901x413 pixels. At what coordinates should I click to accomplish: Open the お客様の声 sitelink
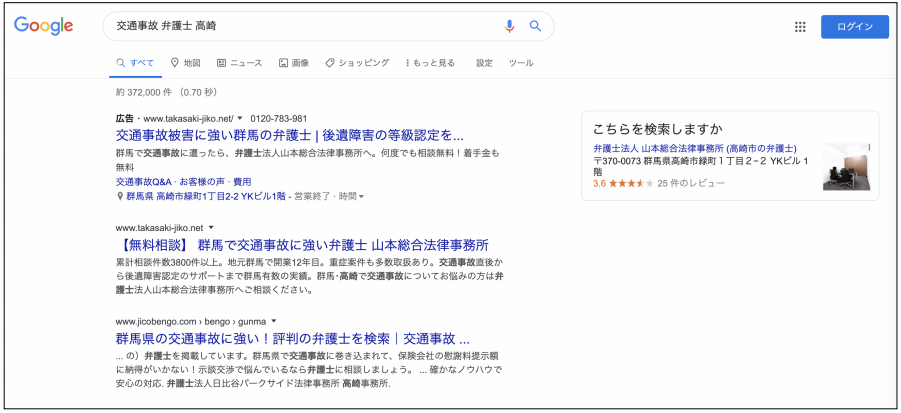point(203,182)
